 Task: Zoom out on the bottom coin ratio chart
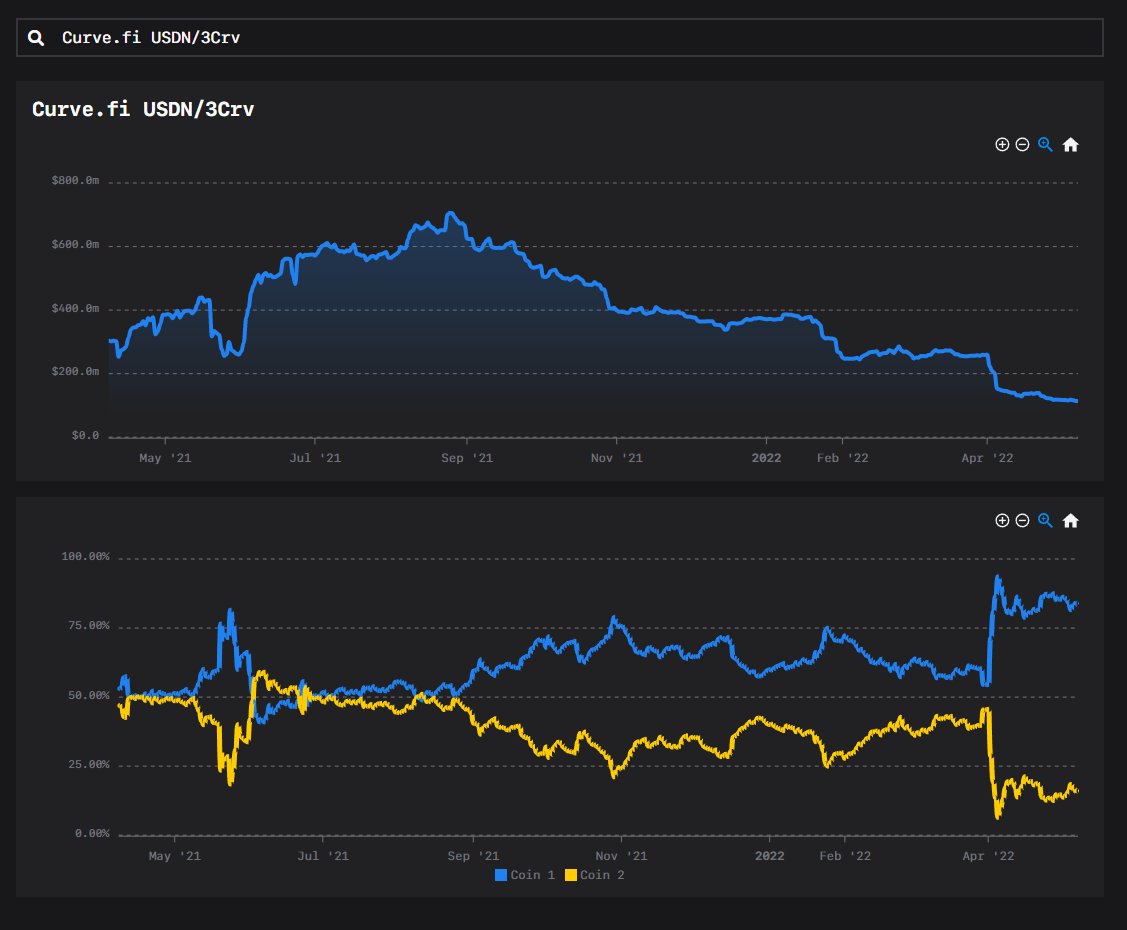pyautogui.click(x=1022, y=520)
